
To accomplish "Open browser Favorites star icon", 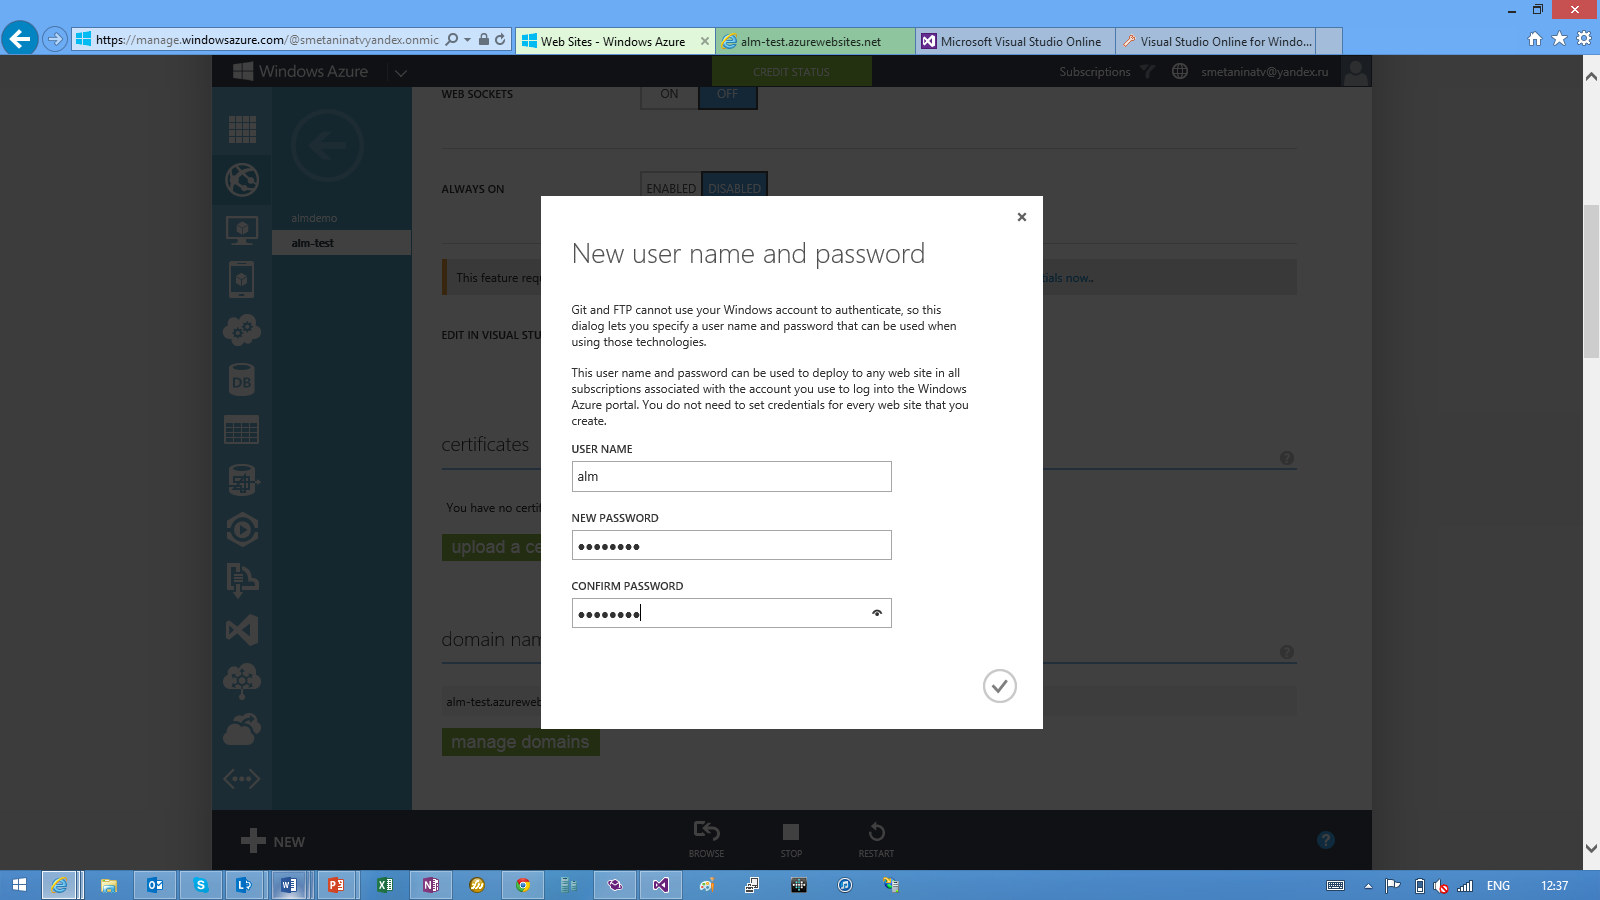I will [x=1559, y=39].
